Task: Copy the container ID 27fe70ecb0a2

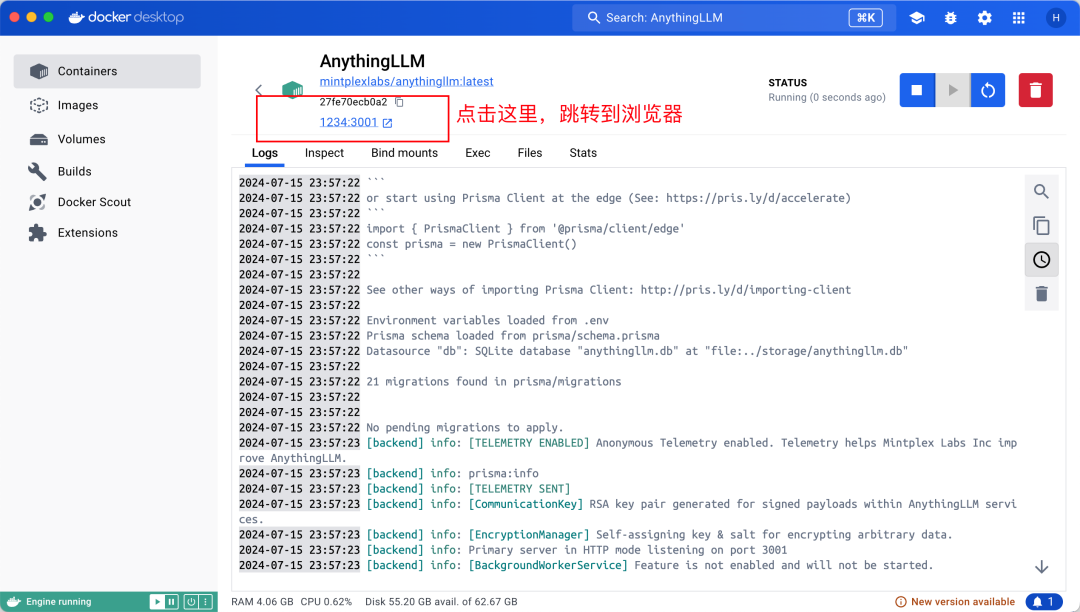Action: pyautogui.click(x=399, y=102)
